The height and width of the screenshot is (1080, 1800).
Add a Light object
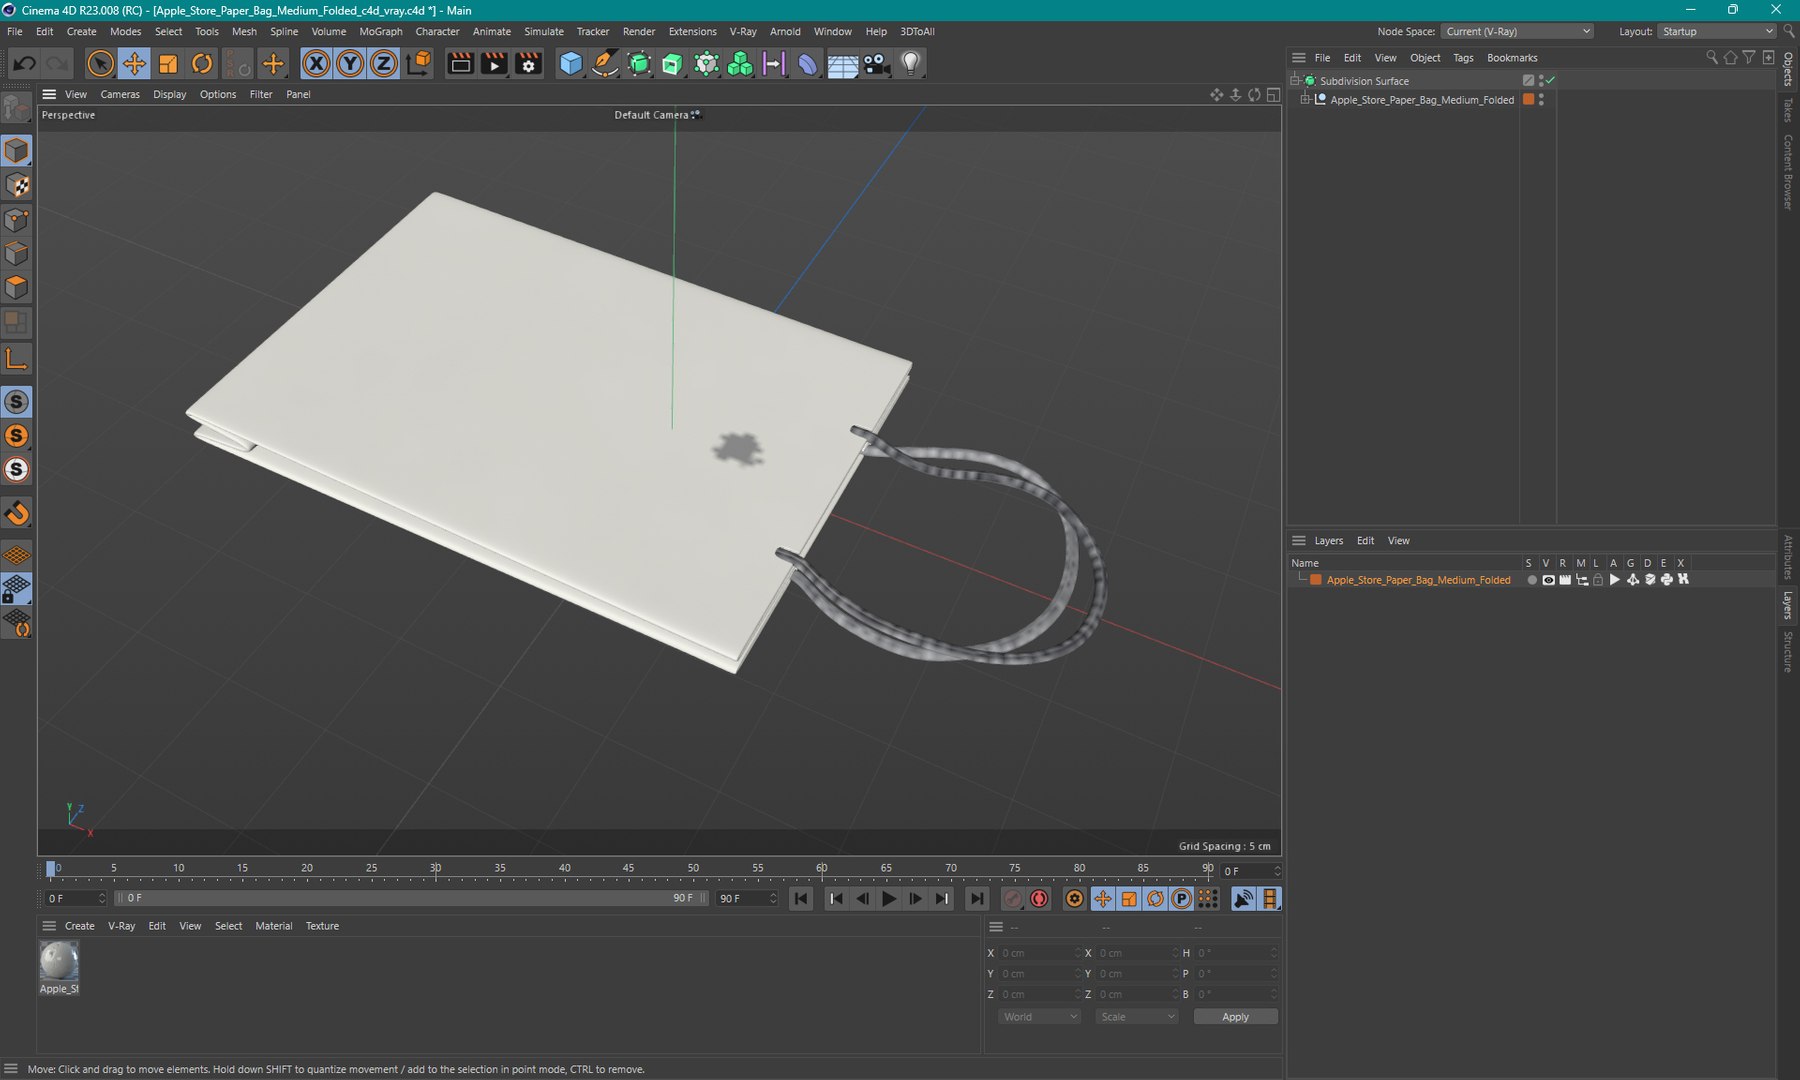click(x=910, y=64)
